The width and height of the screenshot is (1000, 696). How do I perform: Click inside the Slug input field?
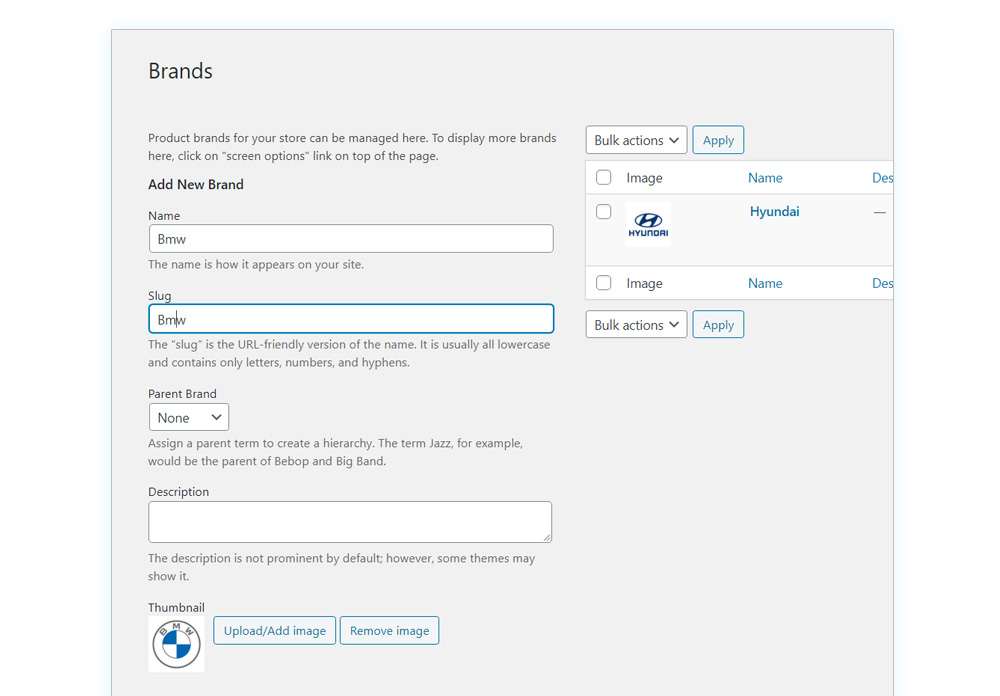coord(351,319)
